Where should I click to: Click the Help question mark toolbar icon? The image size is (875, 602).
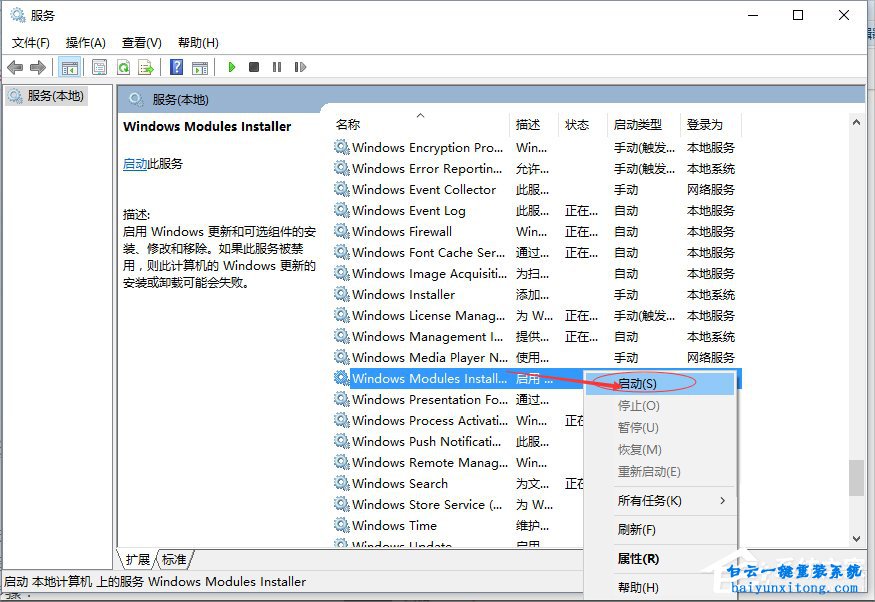pyautogui.click(x=175, y=67)
